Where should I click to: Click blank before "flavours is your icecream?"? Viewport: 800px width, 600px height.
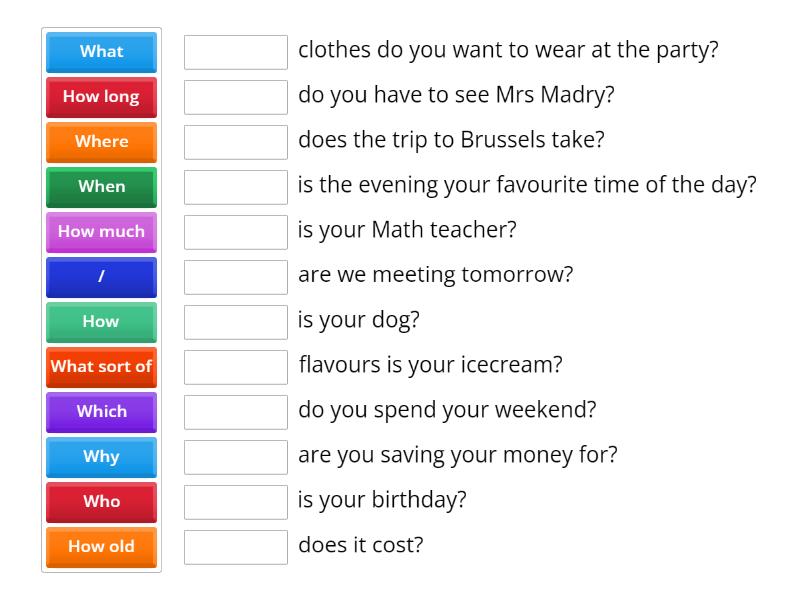pos(236,367)
